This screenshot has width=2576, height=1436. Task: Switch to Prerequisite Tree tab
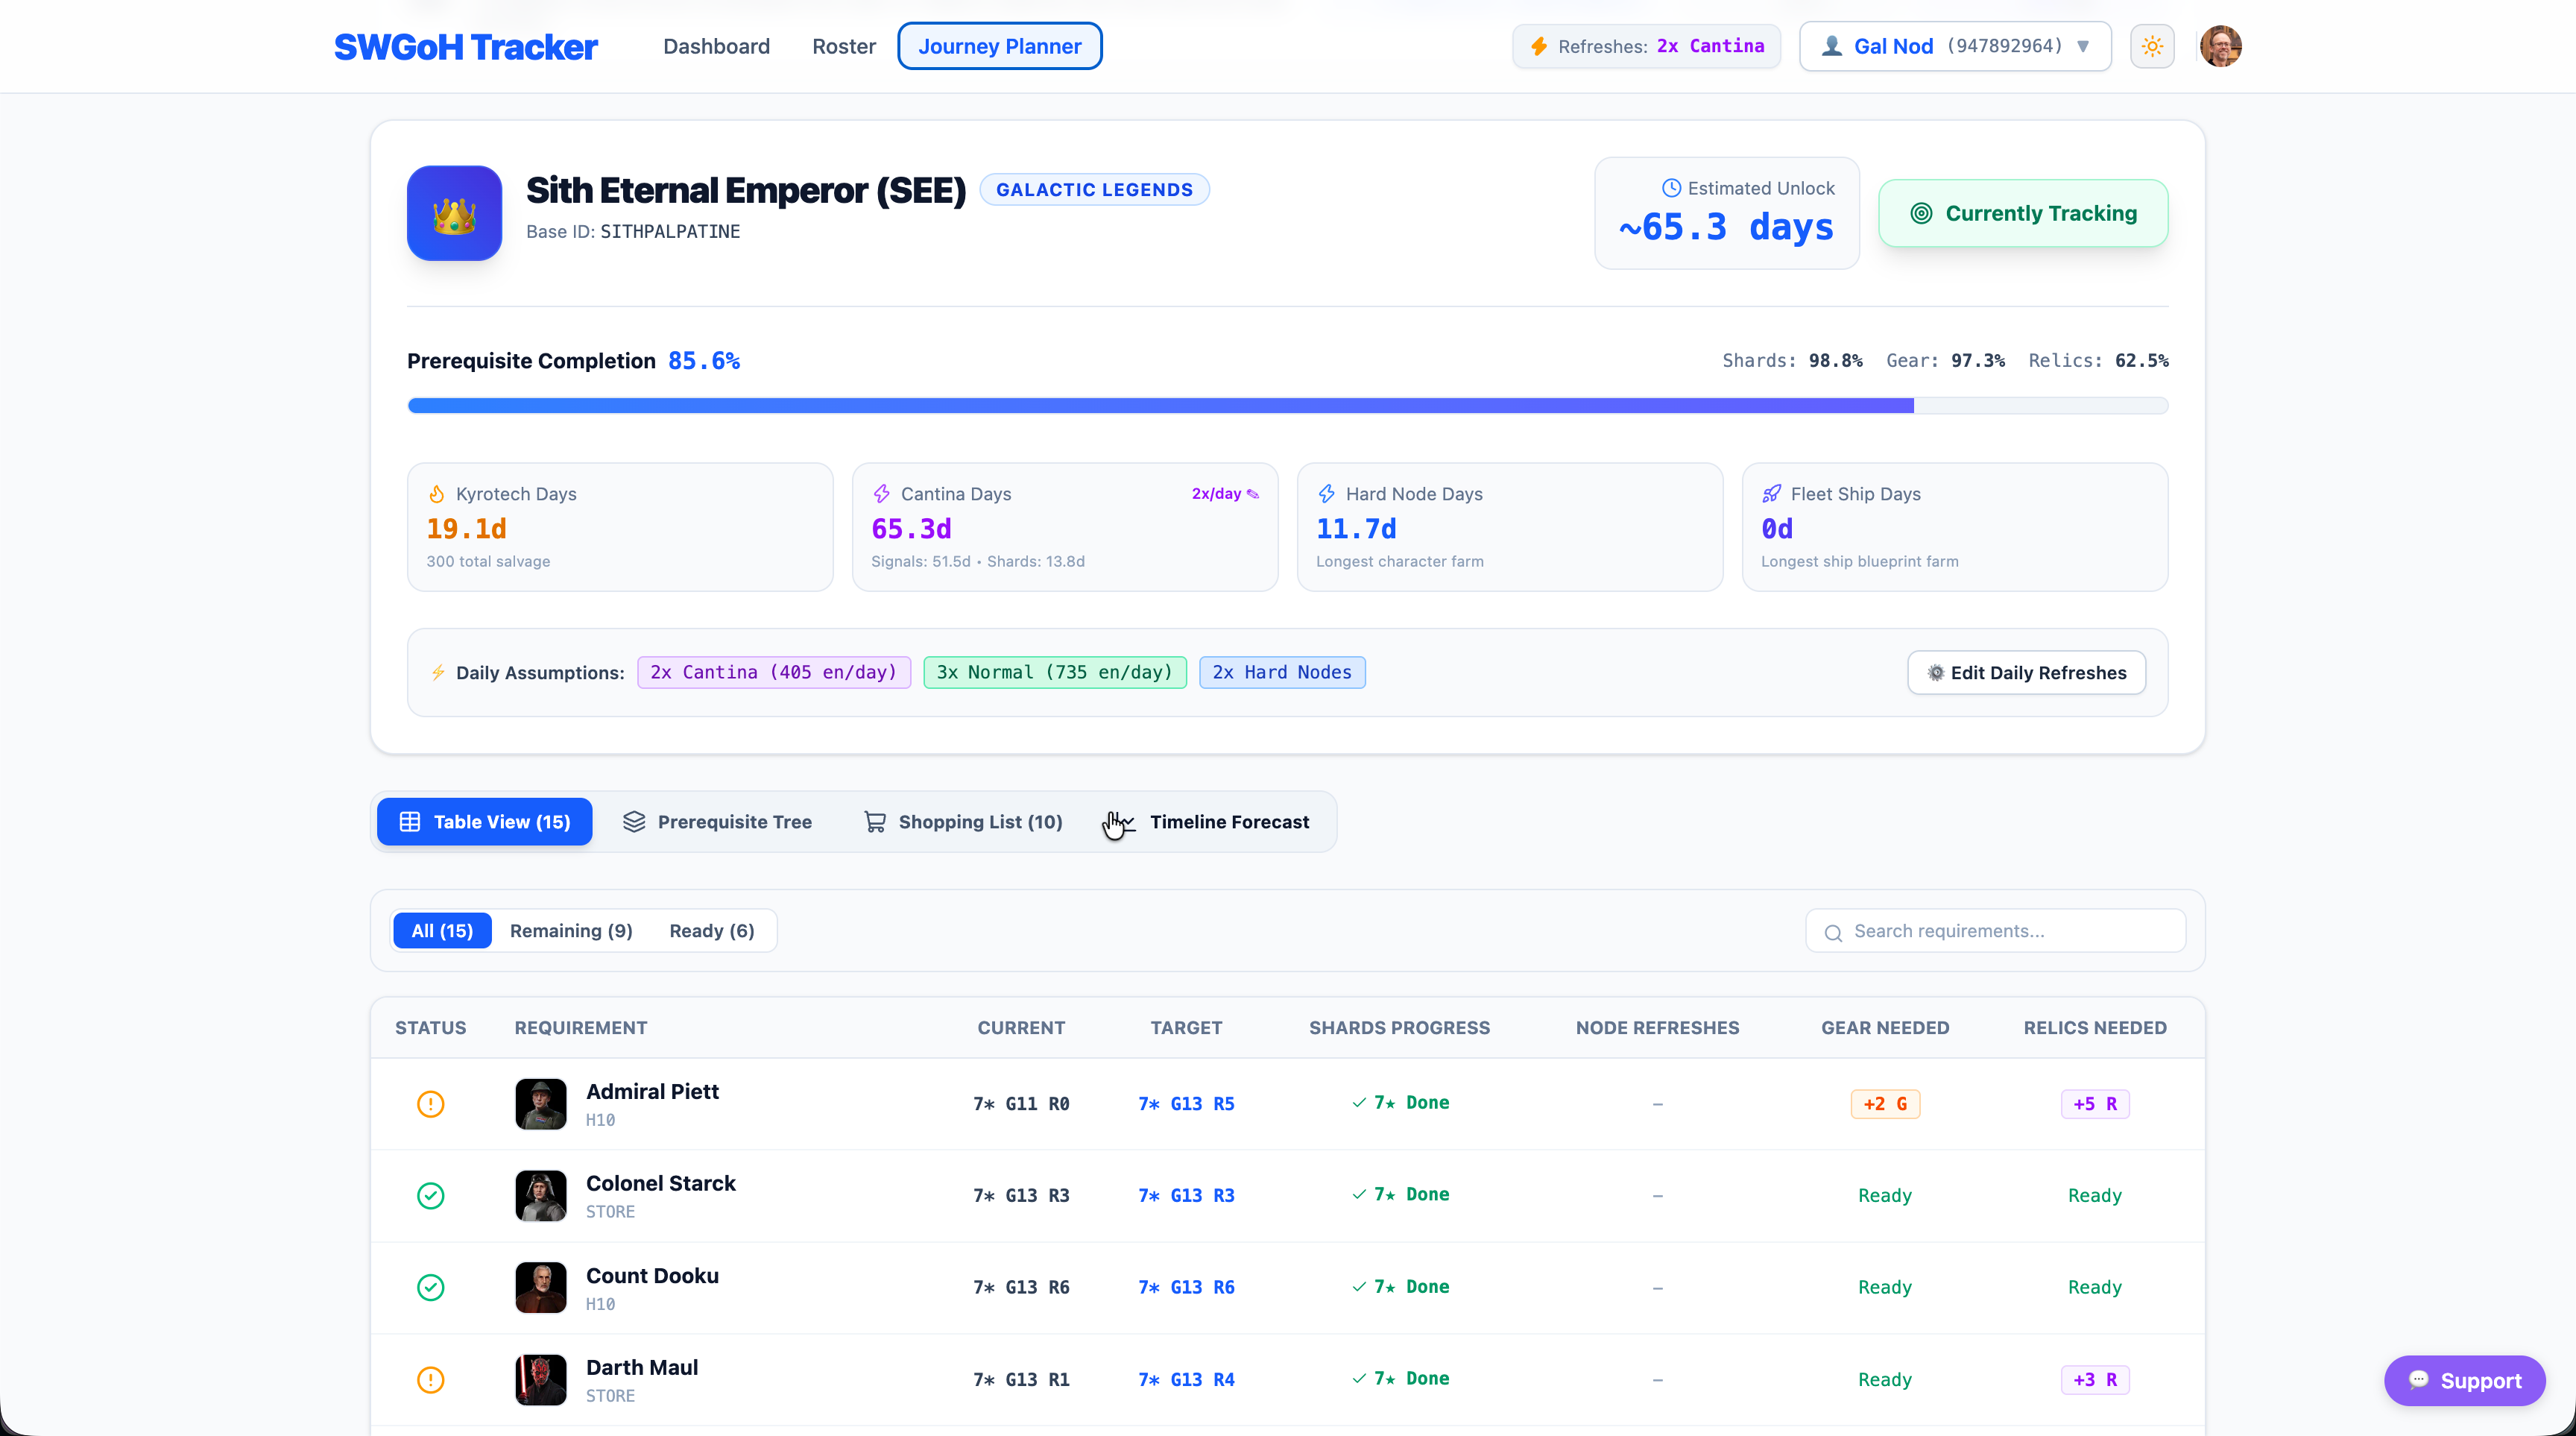pos(716,822)
